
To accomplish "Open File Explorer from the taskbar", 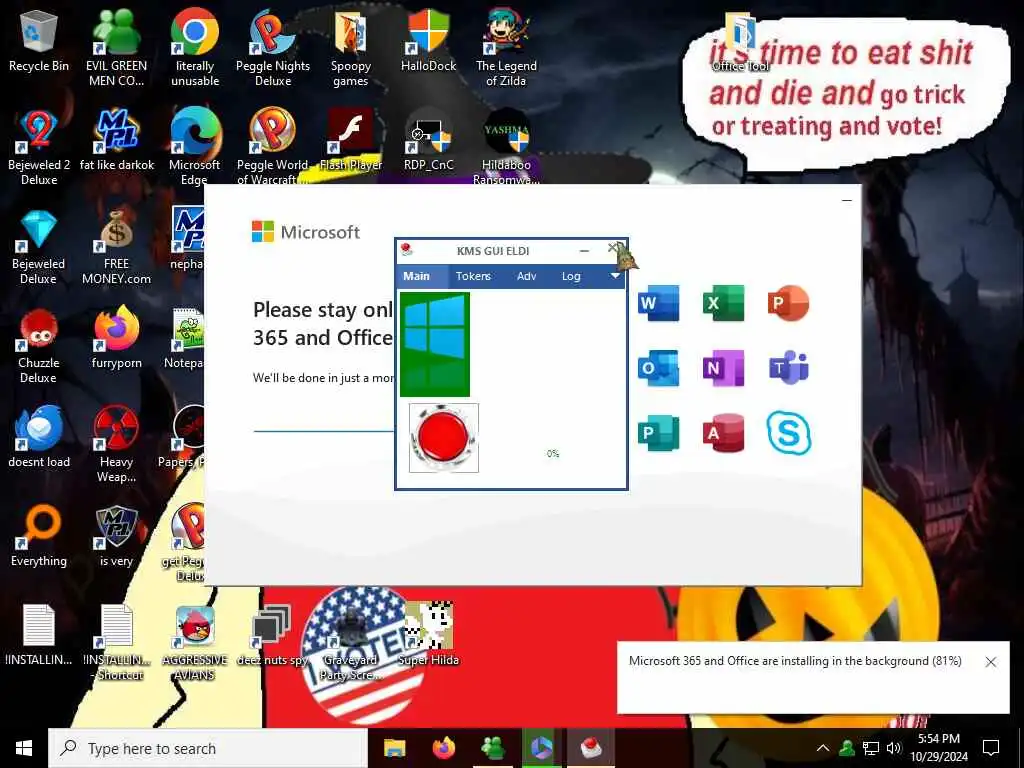I will 394,748.
